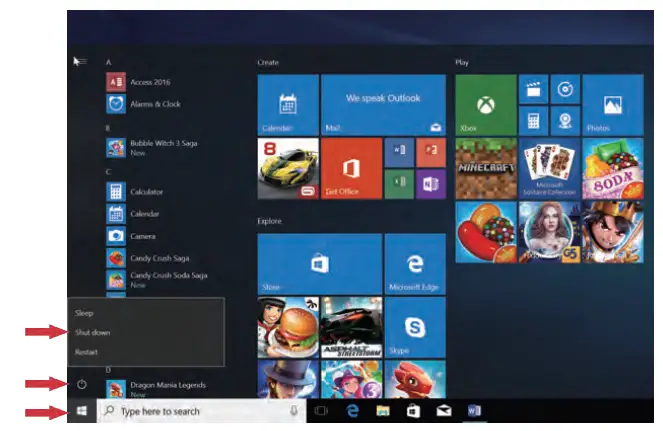Open Calculator from the app list
Screen dimensions: 663x431
click(134, 192)
